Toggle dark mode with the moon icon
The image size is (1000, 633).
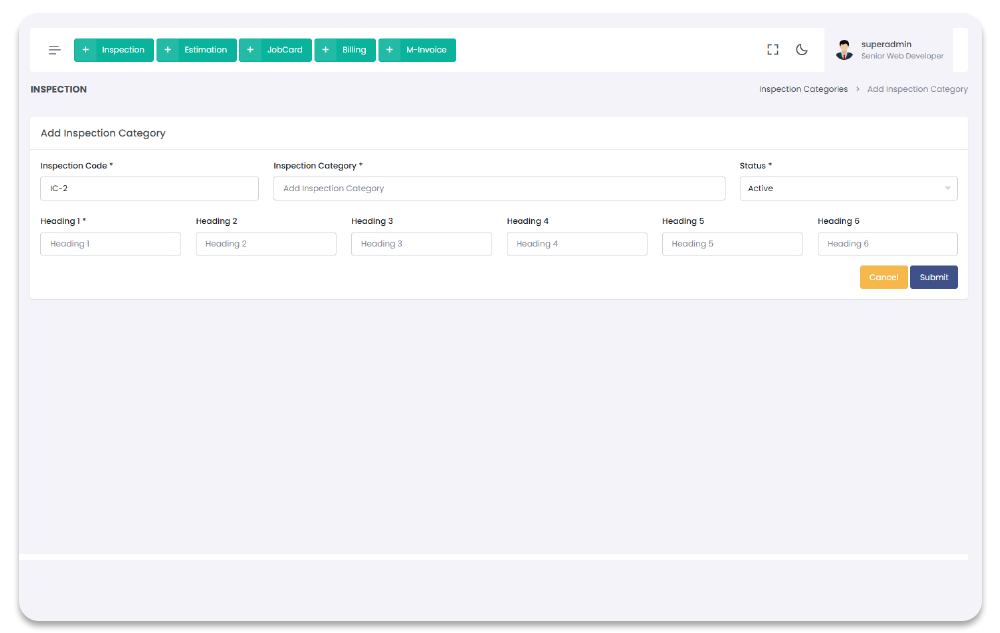point(802,50)
